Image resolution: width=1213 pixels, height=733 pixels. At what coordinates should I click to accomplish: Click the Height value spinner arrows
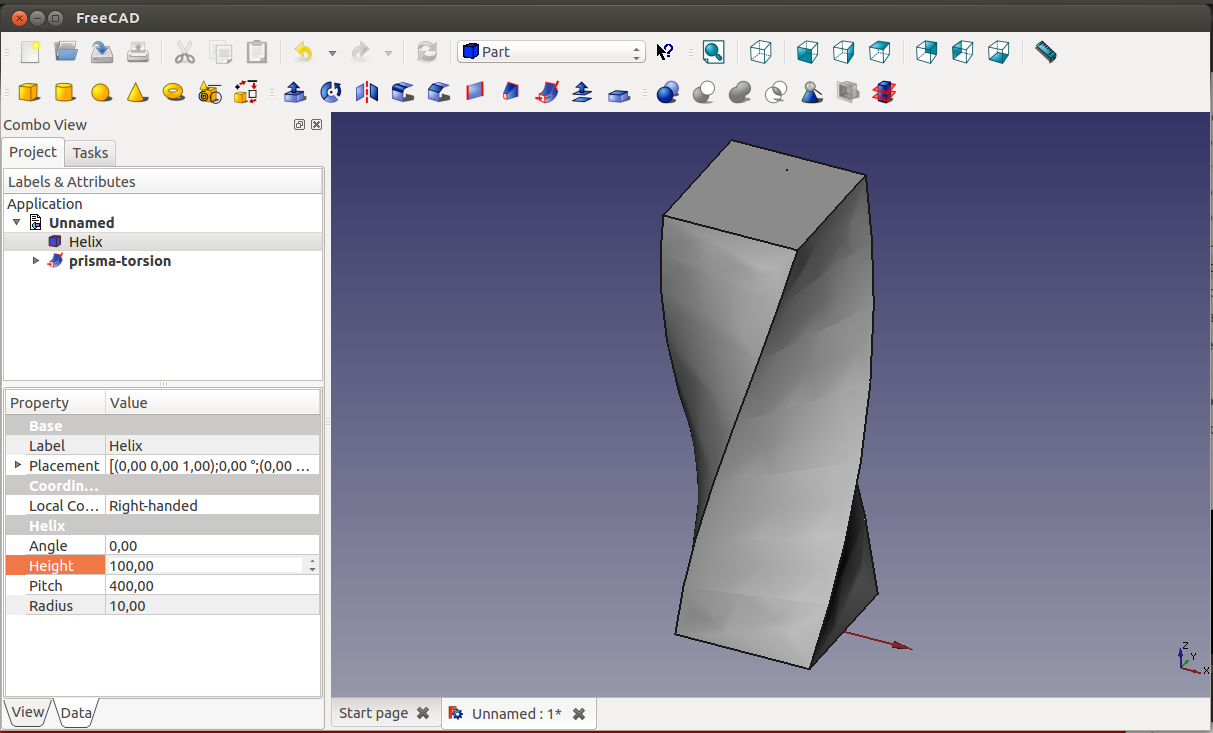tap(313, 566)
